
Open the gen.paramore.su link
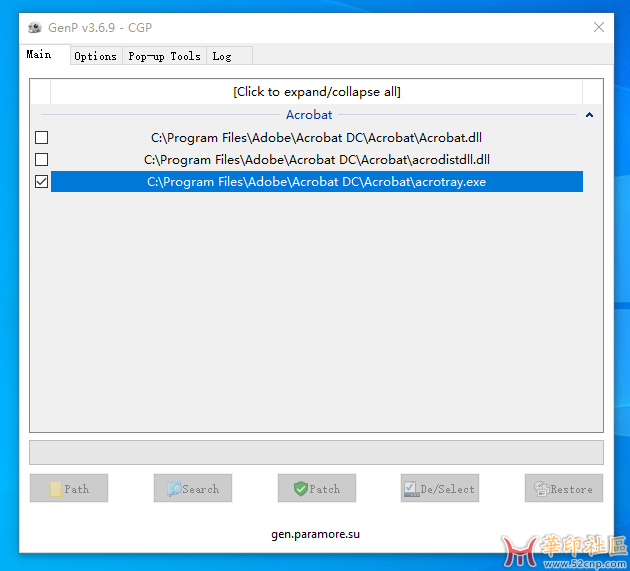tap(315, 534)
